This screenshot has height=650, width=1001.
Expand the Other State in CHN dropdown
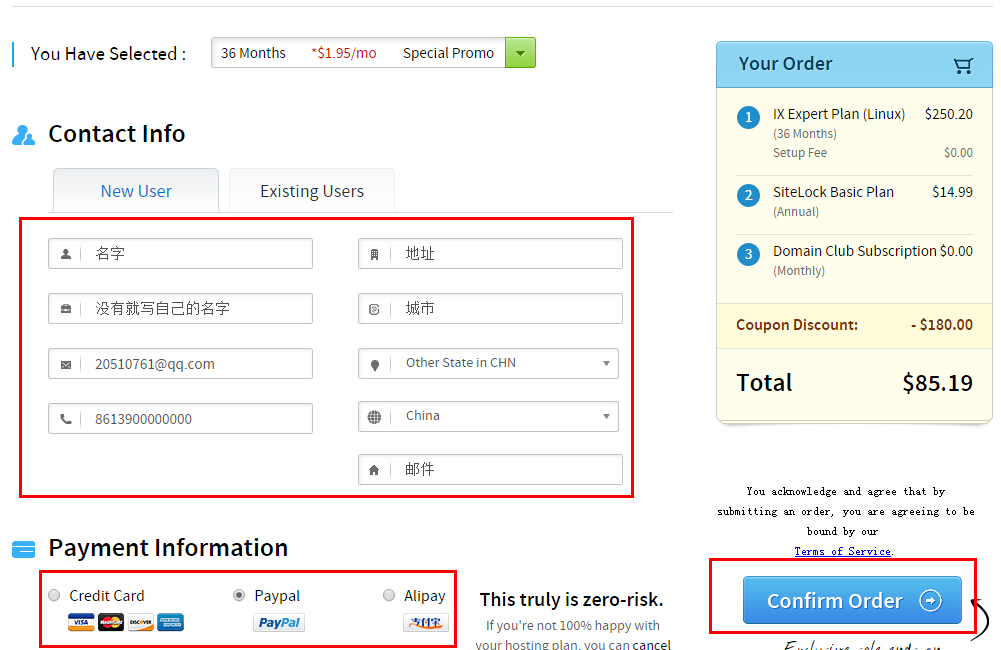pyautogui.click(x=488, y=363)
